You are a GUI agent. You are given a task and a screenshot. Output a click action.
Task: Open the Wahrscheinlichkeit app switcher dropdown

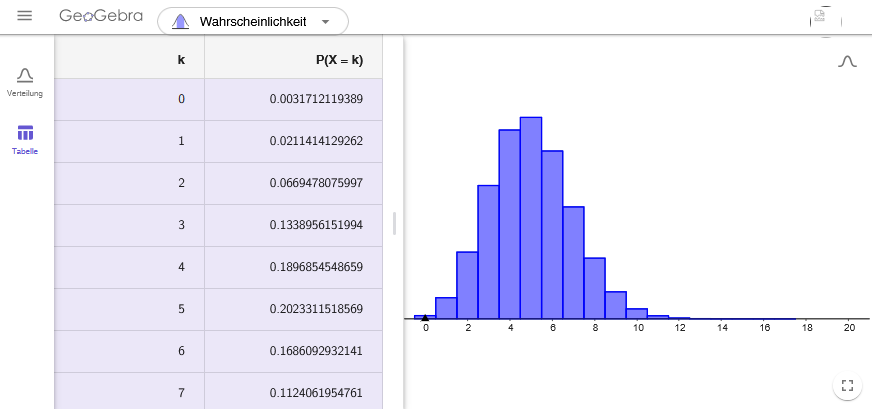point(253,22)
